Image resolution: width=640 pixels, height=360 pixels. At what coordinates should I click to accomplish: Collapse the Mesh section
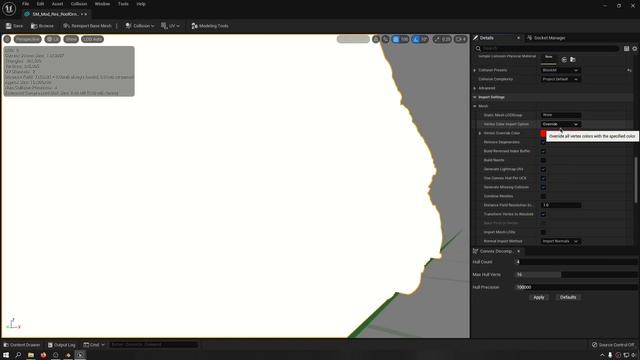[475, 106]
